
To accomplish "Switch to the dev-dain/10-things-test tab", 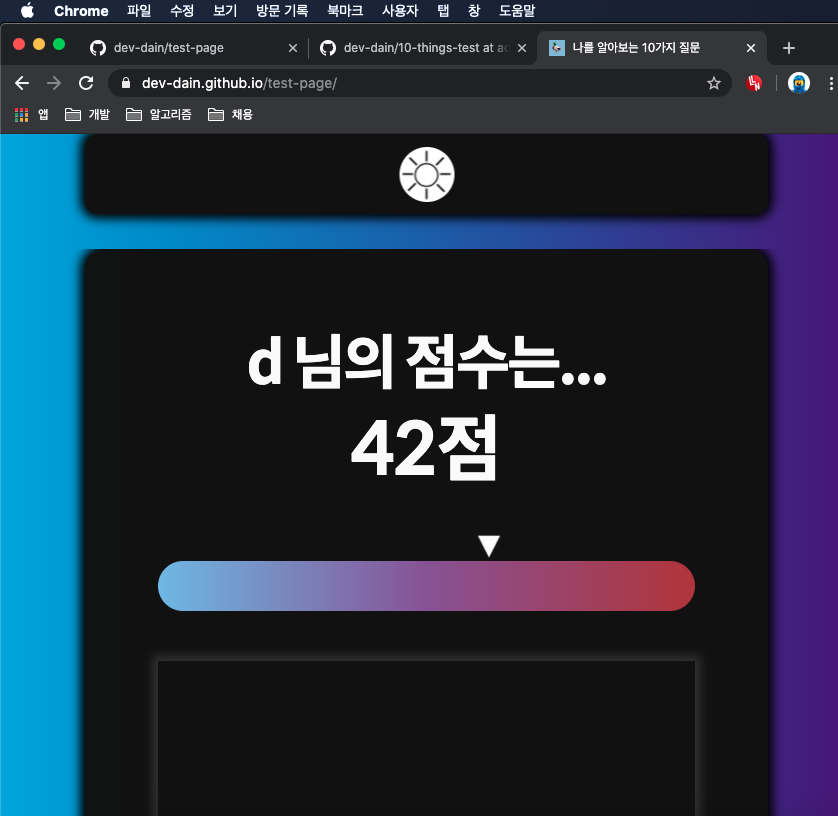I will [423, 48].
